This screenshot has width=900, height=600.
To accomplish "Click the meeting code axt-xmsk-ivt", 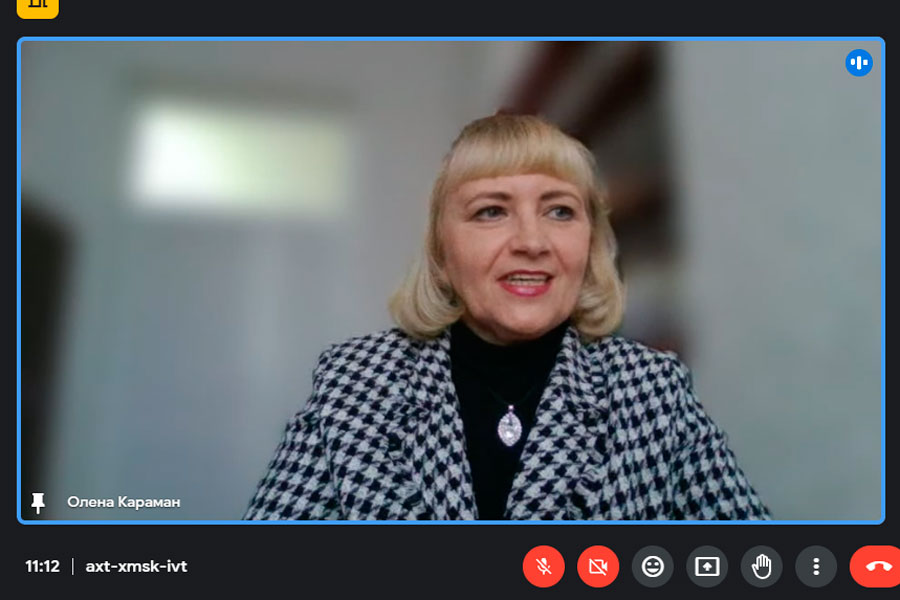I will coord(136,566).
